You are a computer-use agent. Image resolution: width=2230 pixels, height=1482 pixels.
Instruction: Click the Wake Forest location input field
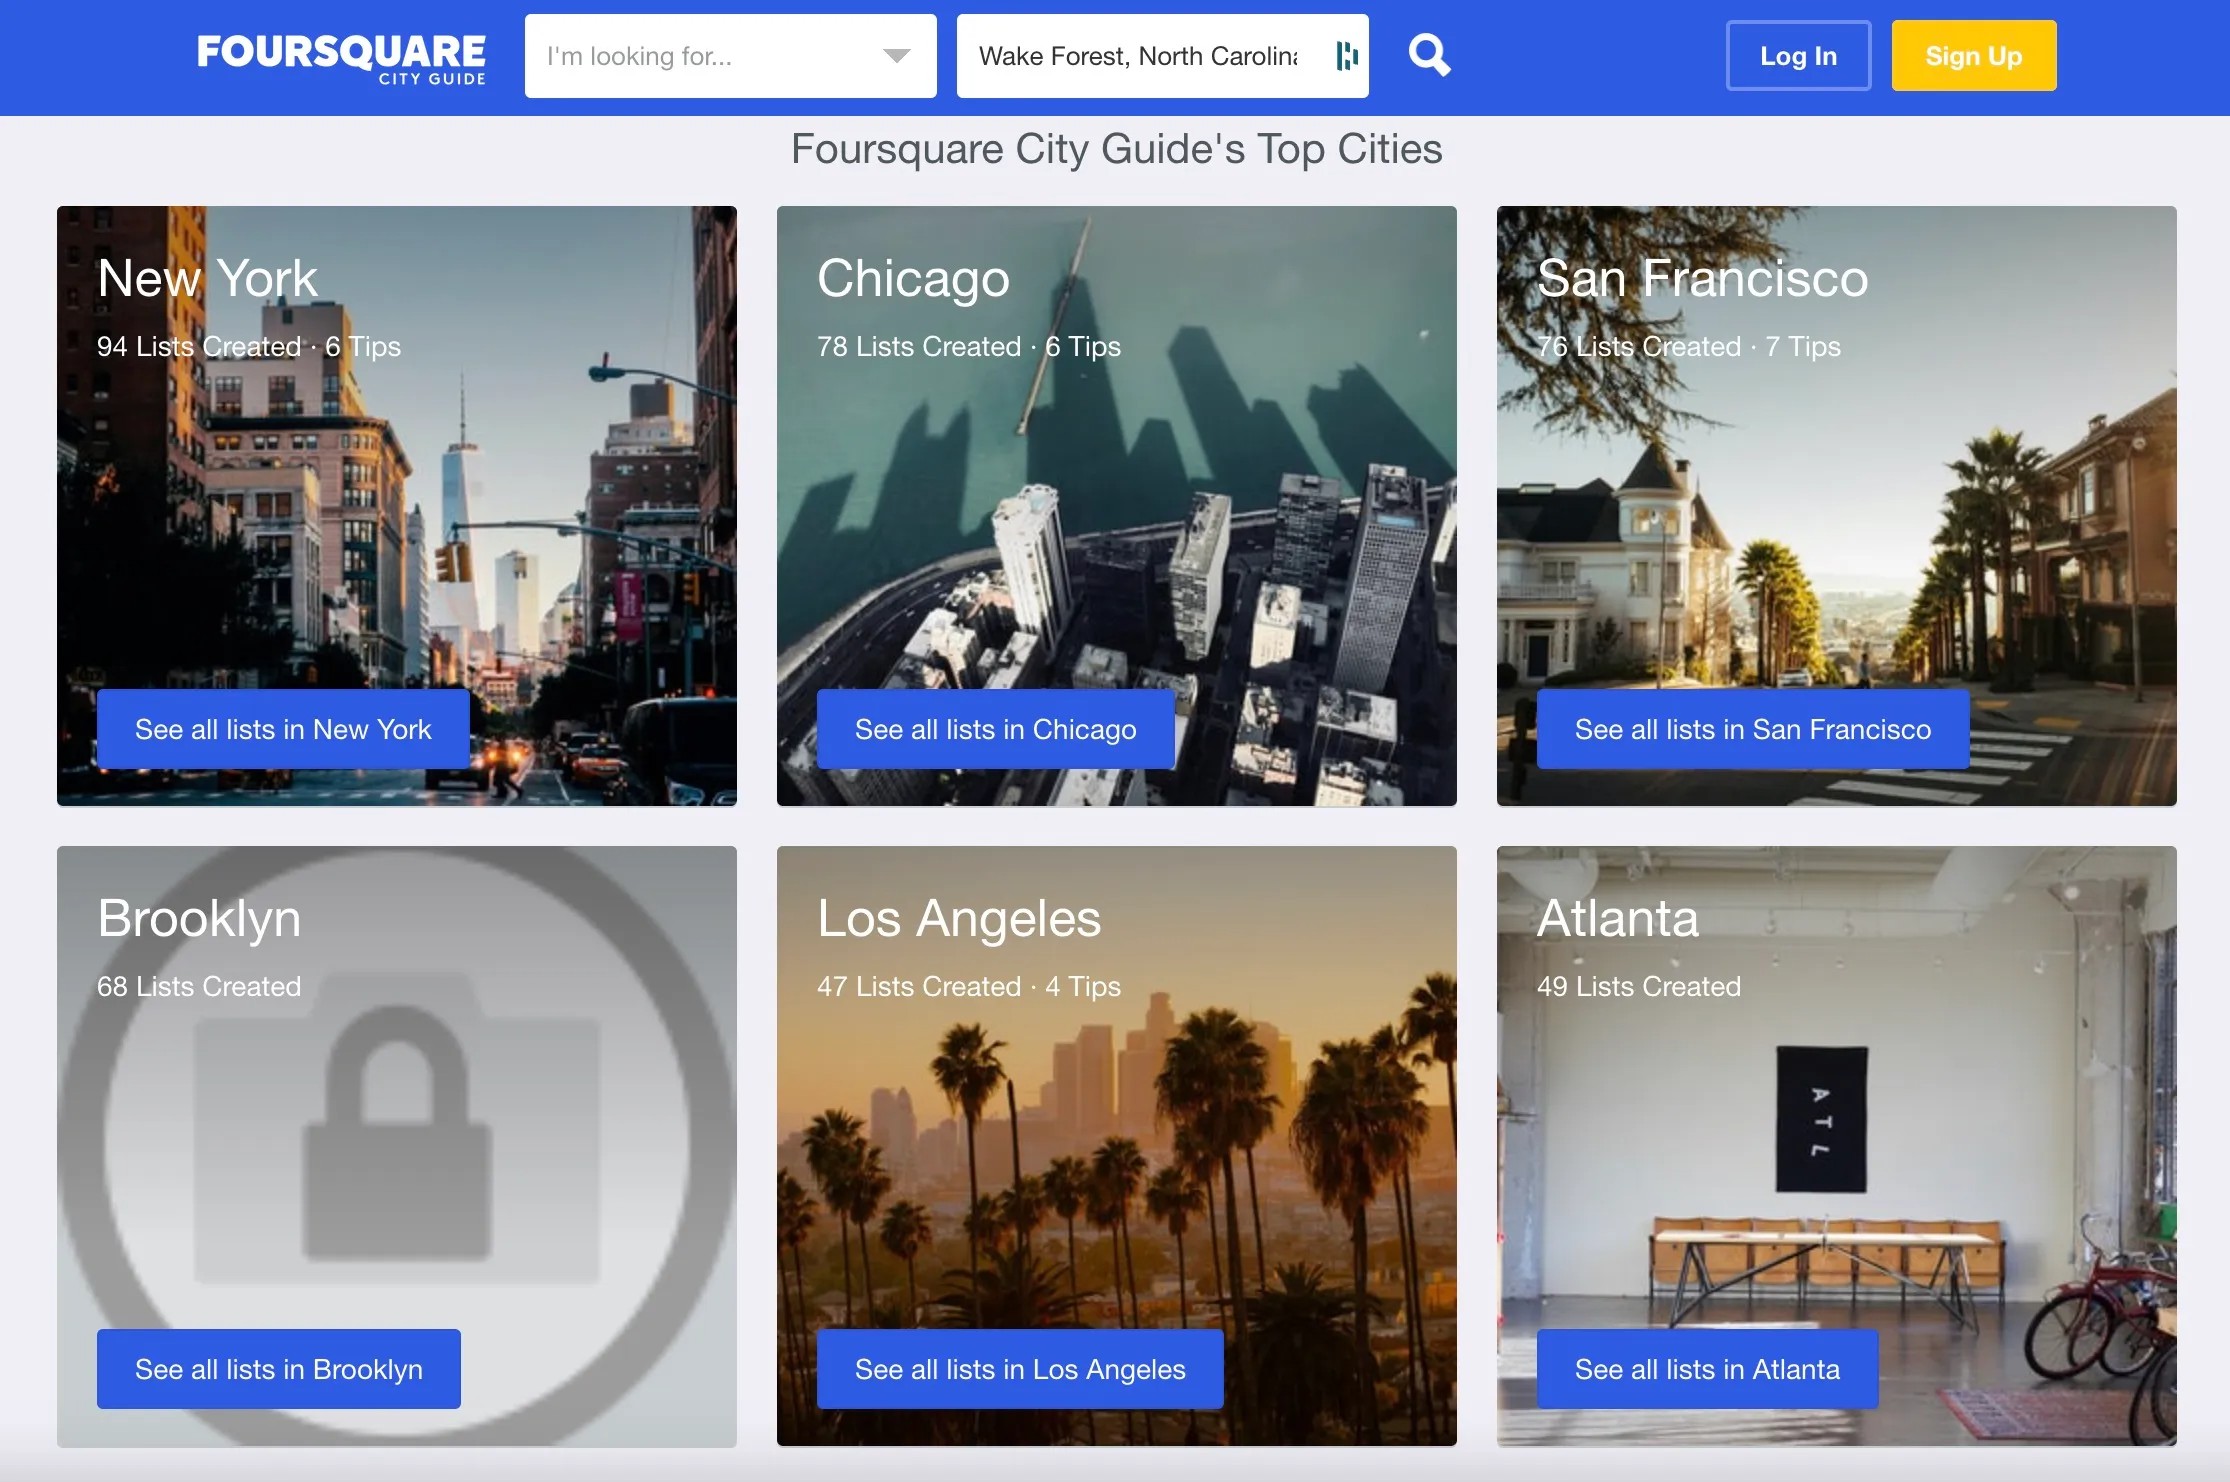(1138, 56)
